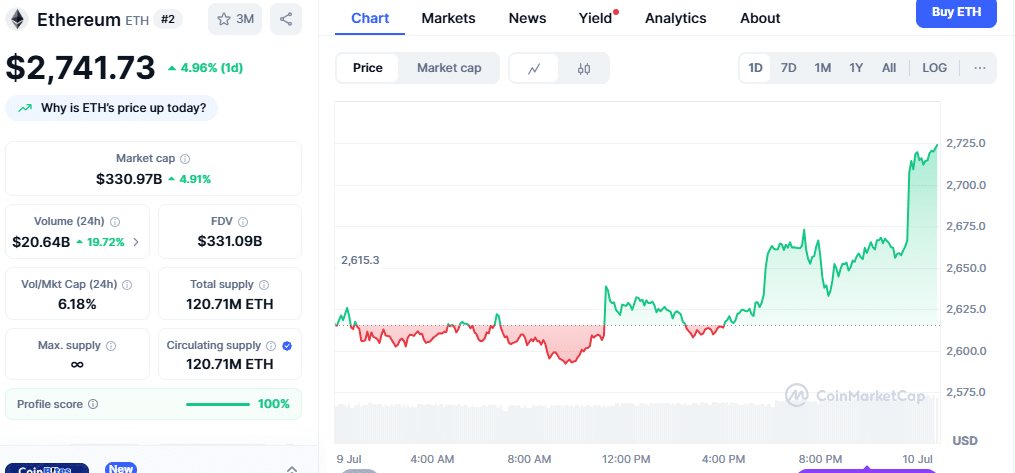This screenshot has width=1015, height=473.
Task: Click the 2,615.3 chart baseline label
Action: point(361,261)
